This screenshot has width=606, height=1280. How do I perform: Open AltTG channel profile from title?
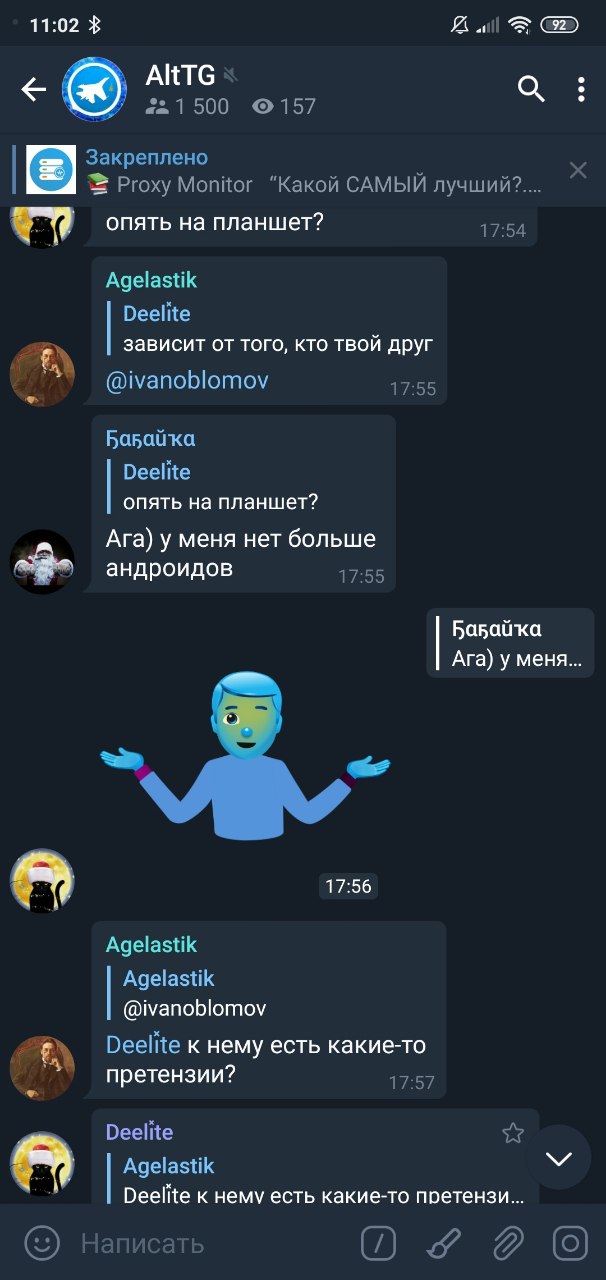pos(180,75)
